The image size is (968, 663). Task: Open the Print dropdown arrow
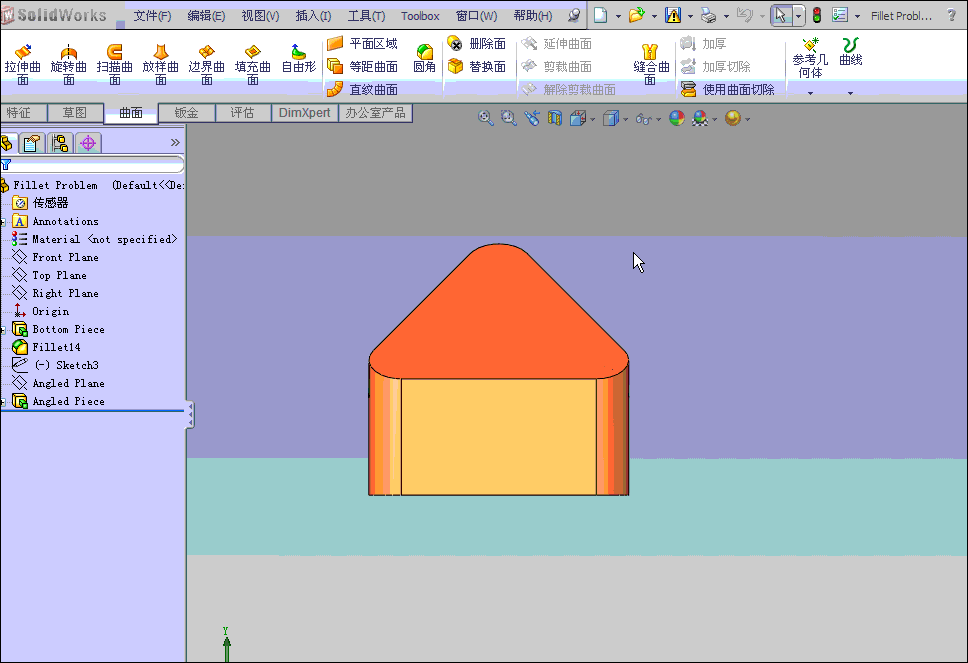(726, 16)
